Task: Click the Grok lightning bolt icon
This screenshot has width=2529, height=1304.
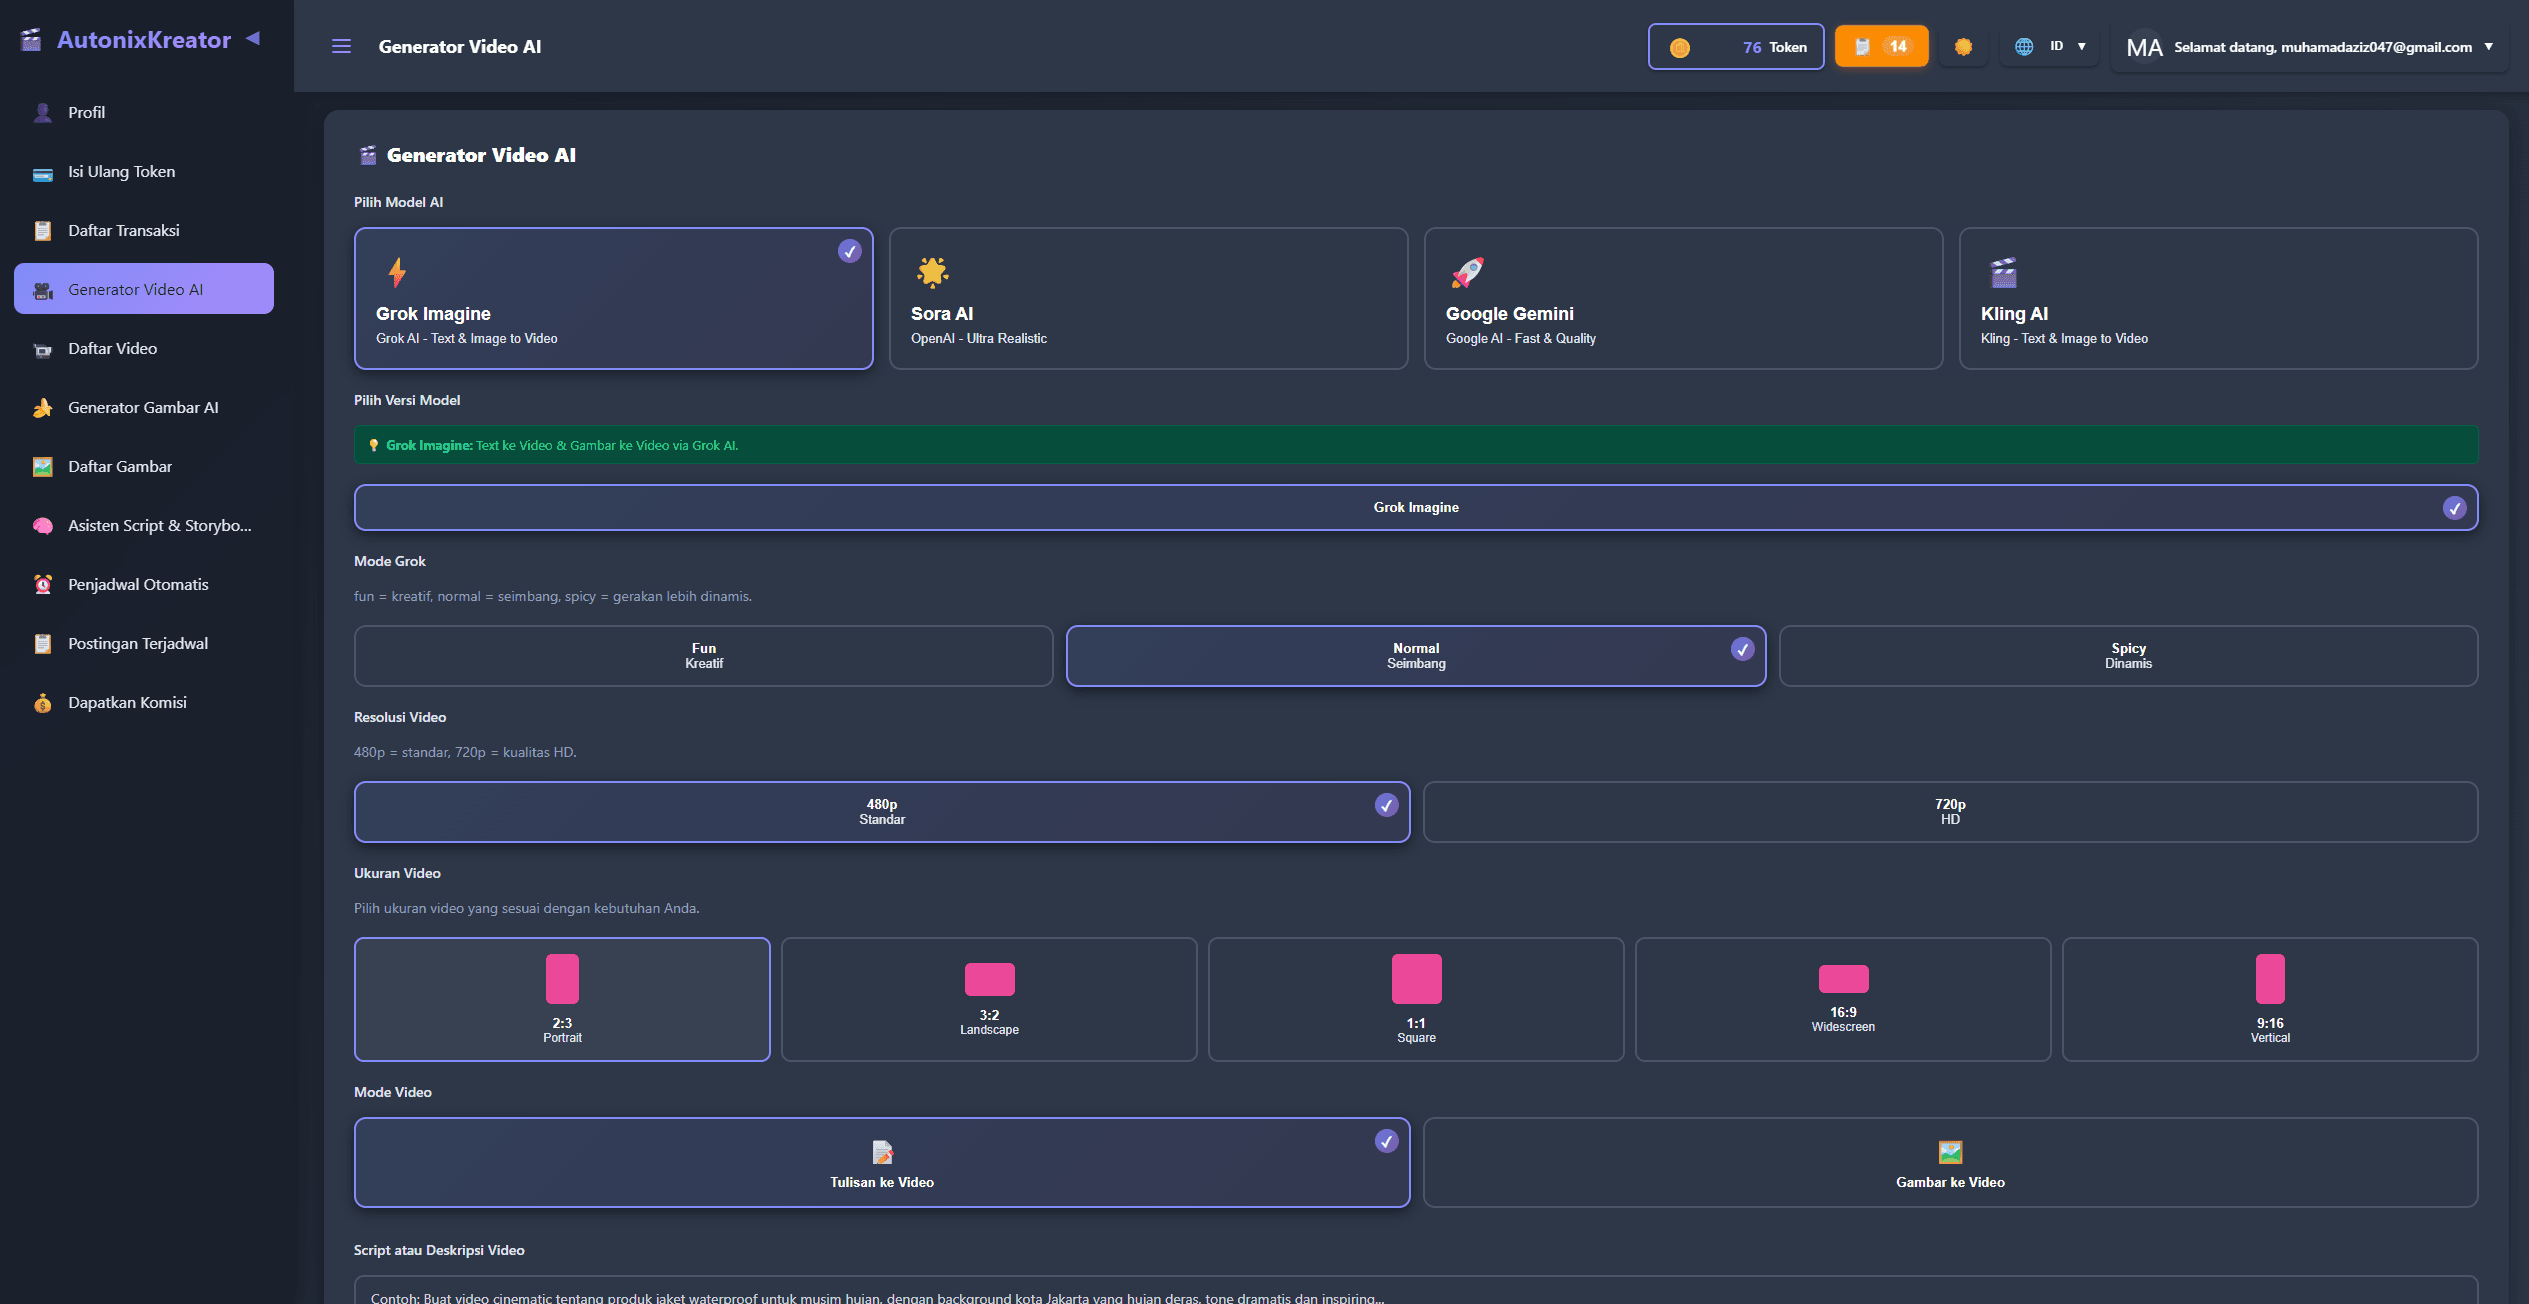Action: tap(397, 272)
